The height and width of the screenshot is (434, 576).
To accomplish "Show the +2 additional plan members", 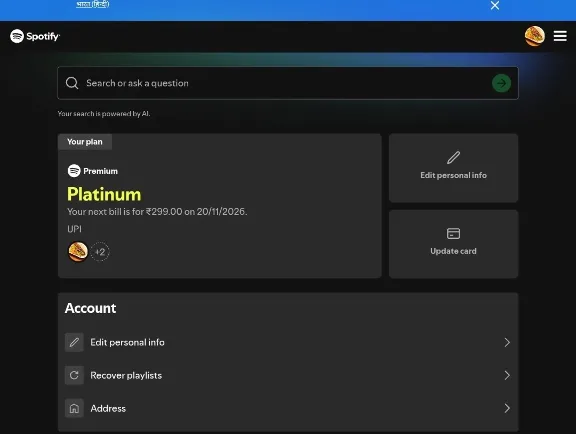I will point(100,252).
